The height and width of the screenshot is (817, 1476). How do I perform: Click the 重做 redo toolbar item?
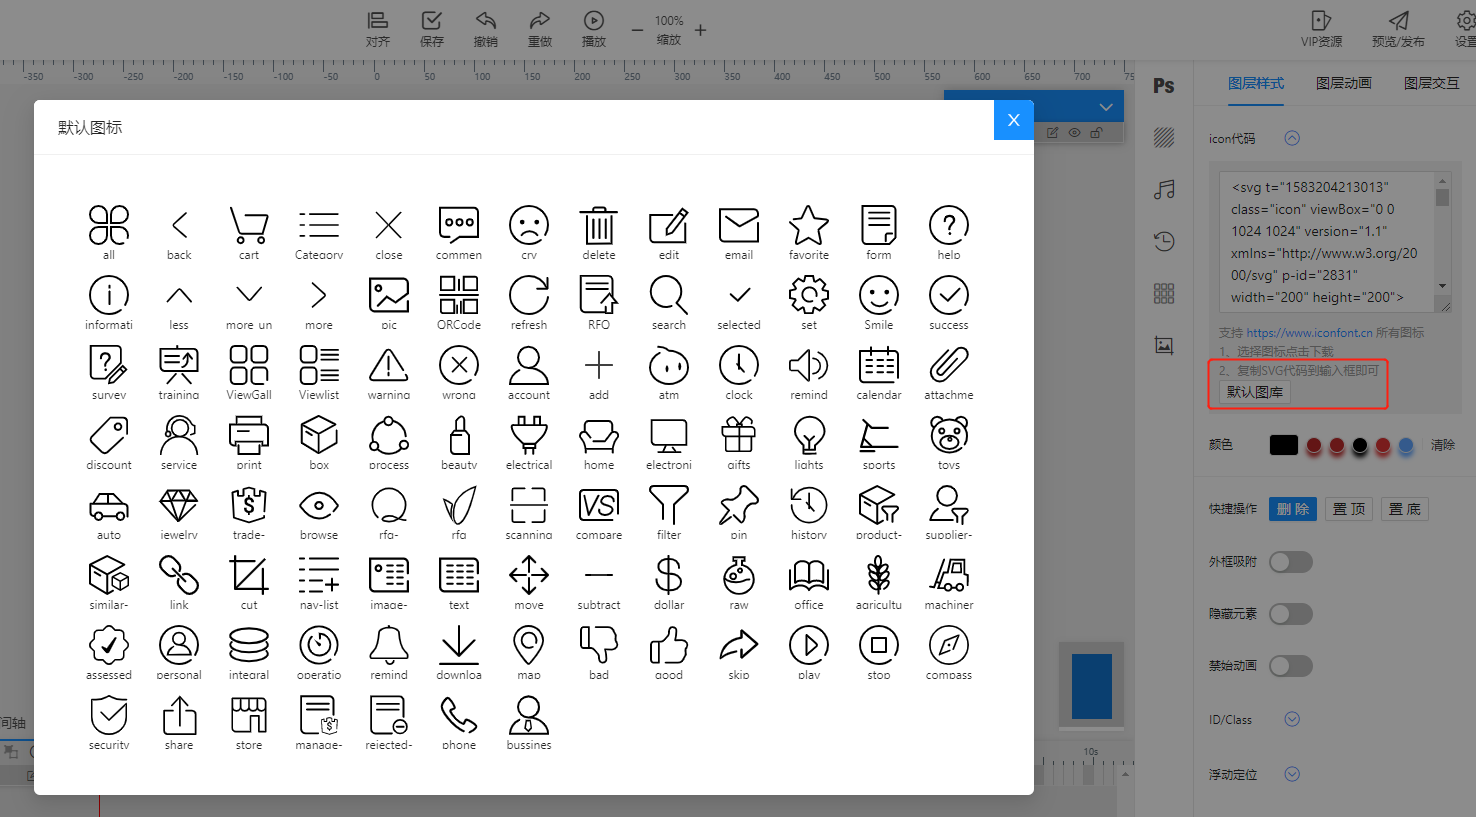(540, 29)
